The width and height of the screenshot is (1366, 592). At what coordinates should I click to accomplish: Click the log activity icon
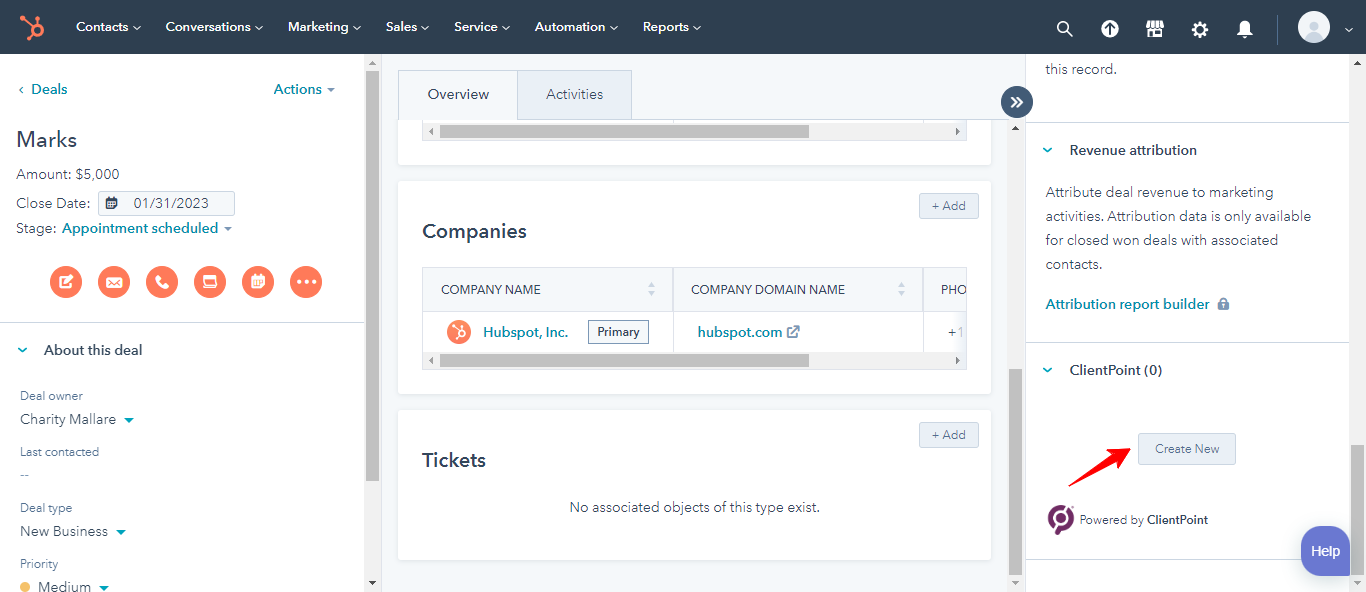click(x=210, y=282)
